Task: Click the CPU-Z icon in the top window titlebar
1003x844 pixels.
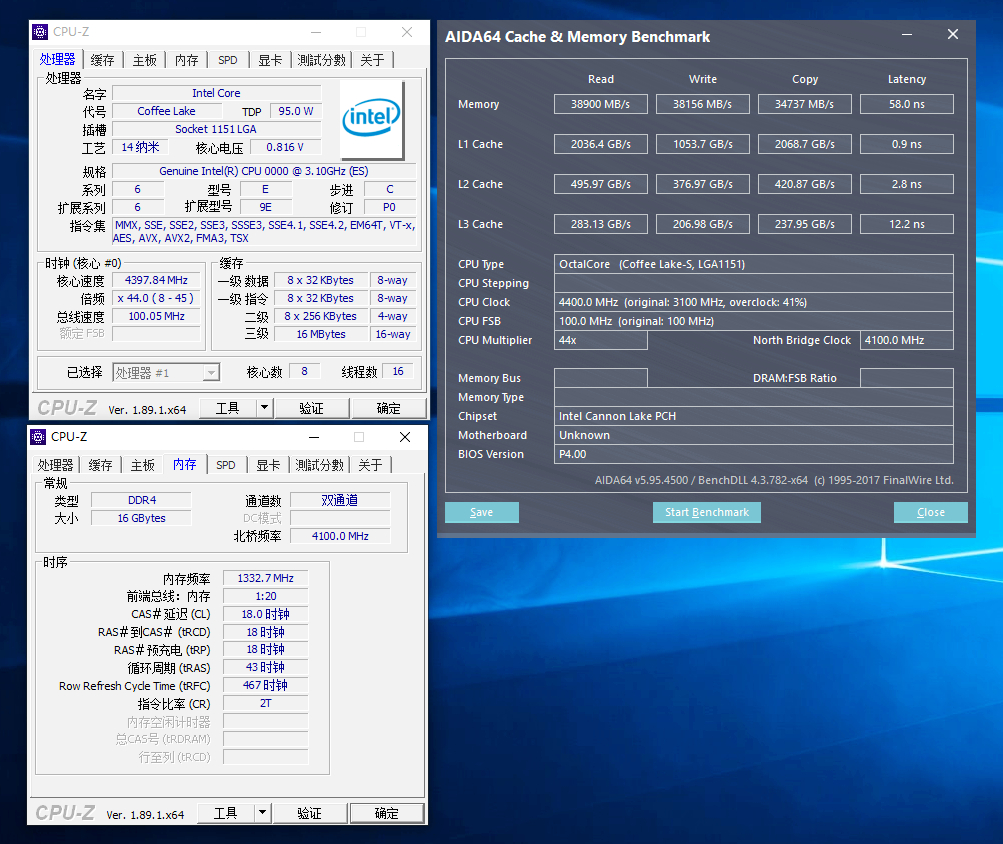Action: point(39,31)
